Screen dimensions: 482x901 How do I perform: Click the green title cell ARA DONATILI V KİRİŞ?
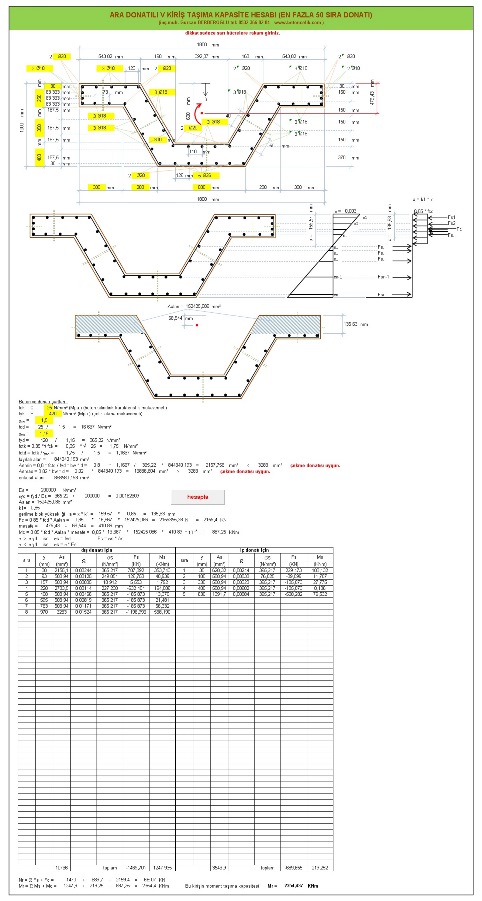241,14
